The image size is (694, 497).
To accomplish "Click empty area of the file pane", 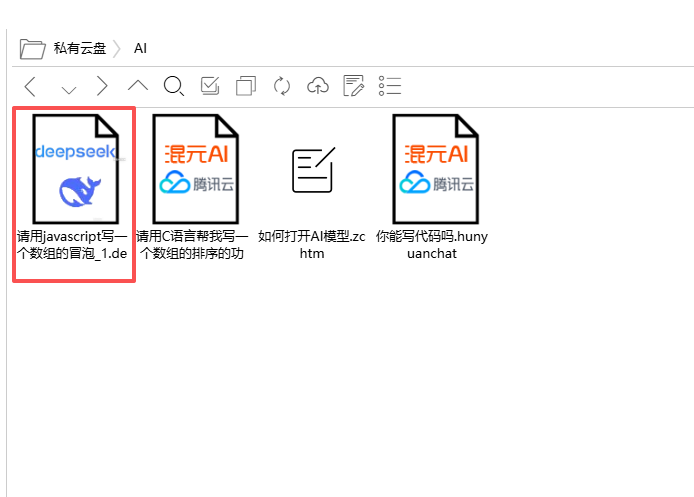I will (x=400, y=380).
